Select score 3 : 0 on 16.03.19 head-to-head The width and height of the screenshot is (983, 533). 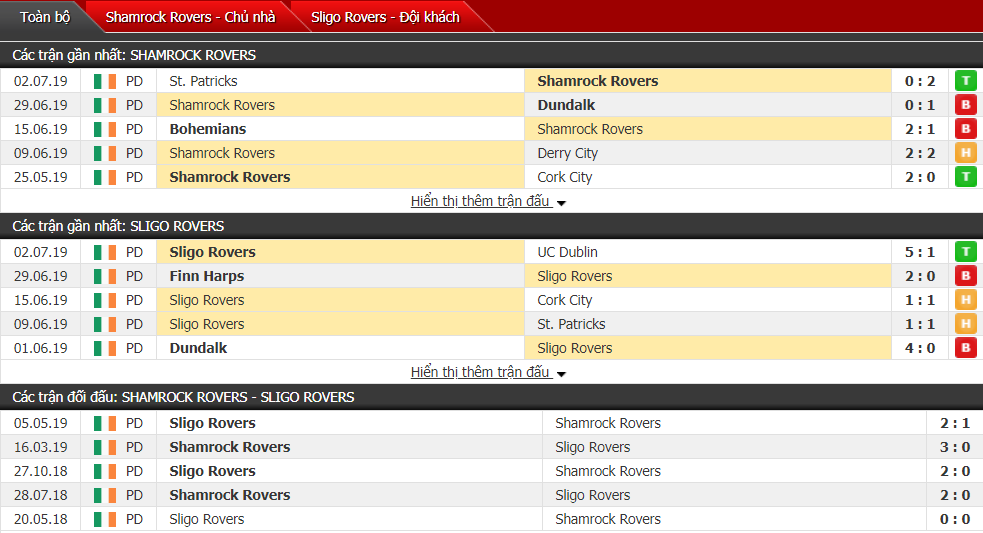955,447
